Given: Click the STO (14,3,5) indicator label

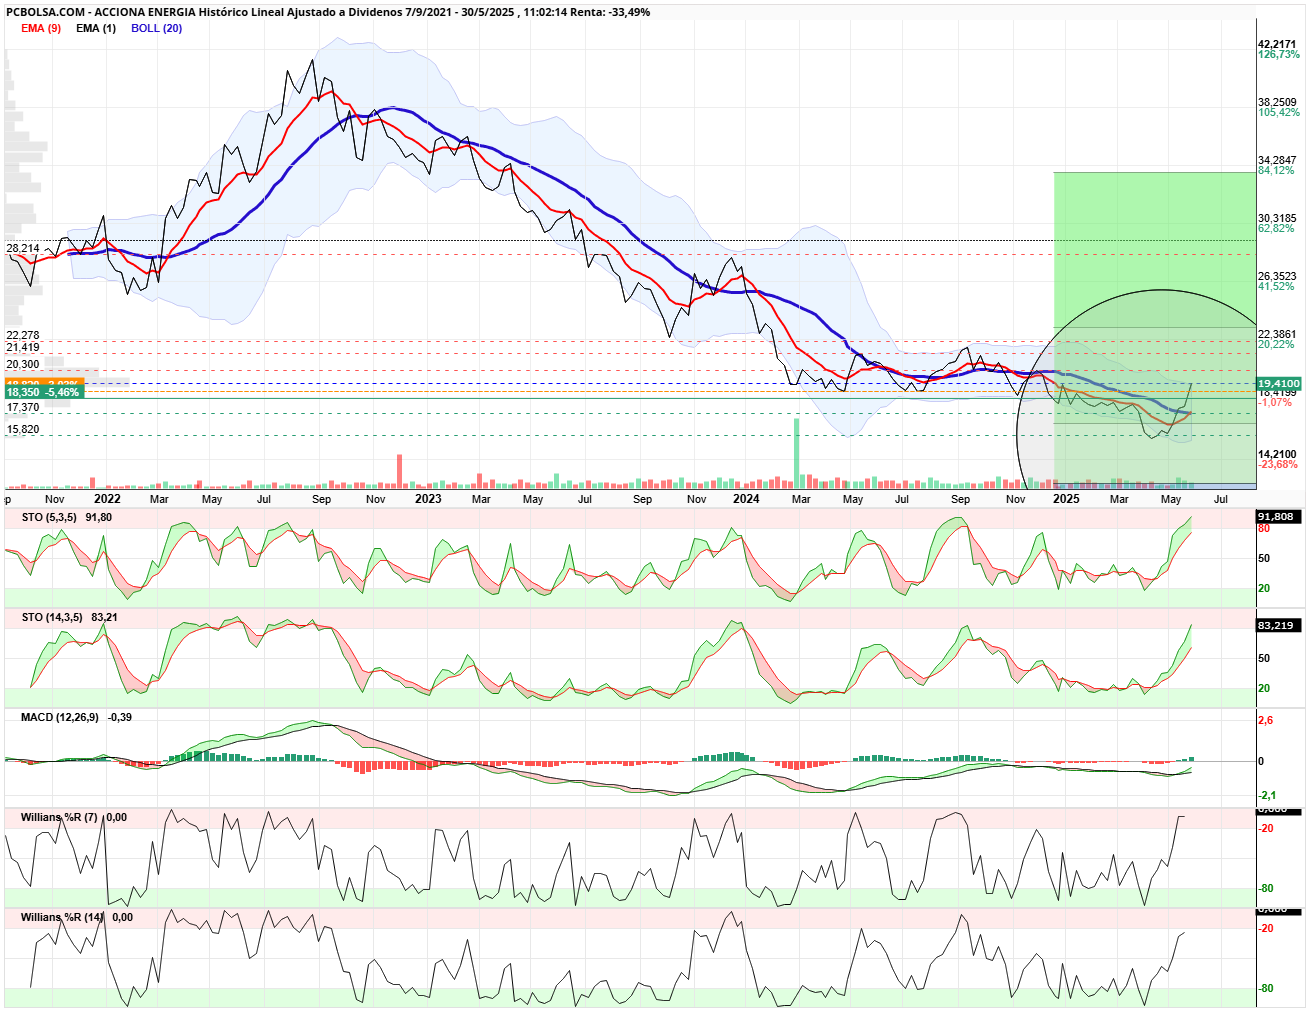Looking at the screenshot, I should (52, 617).
